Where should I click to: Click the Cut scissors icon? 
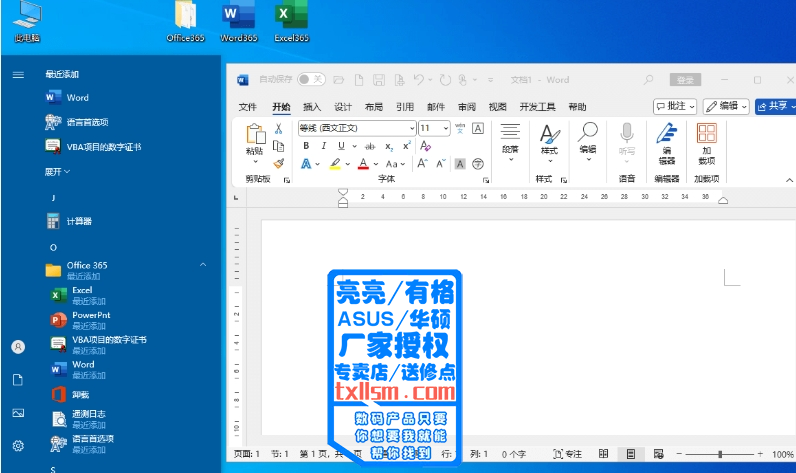pyautogui.click(x=278, y=129)
